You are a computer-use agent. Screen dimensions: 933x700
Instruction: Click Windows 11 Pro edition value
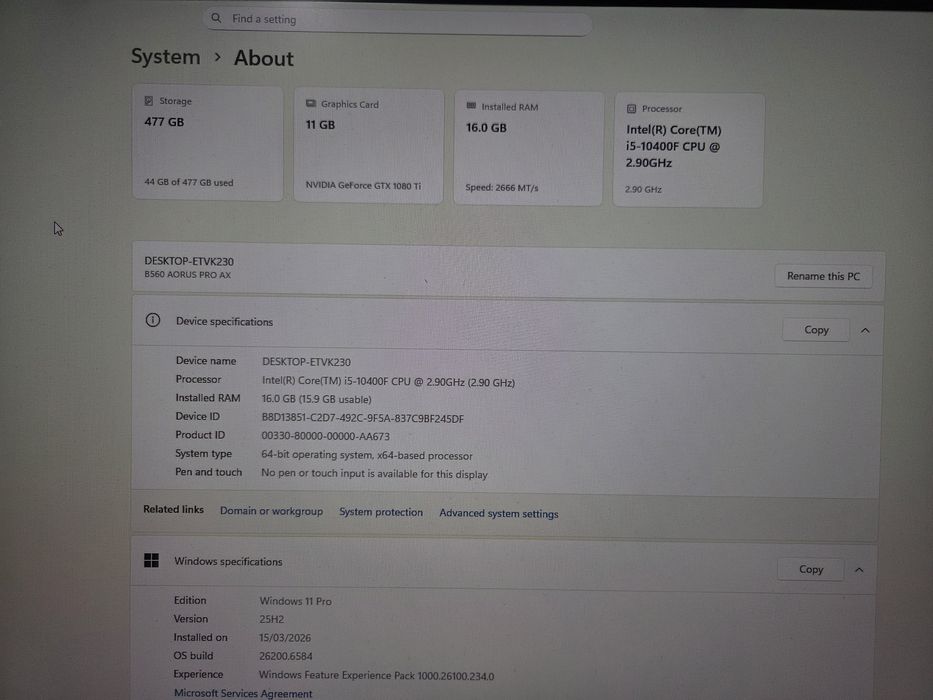click(295, 601)
